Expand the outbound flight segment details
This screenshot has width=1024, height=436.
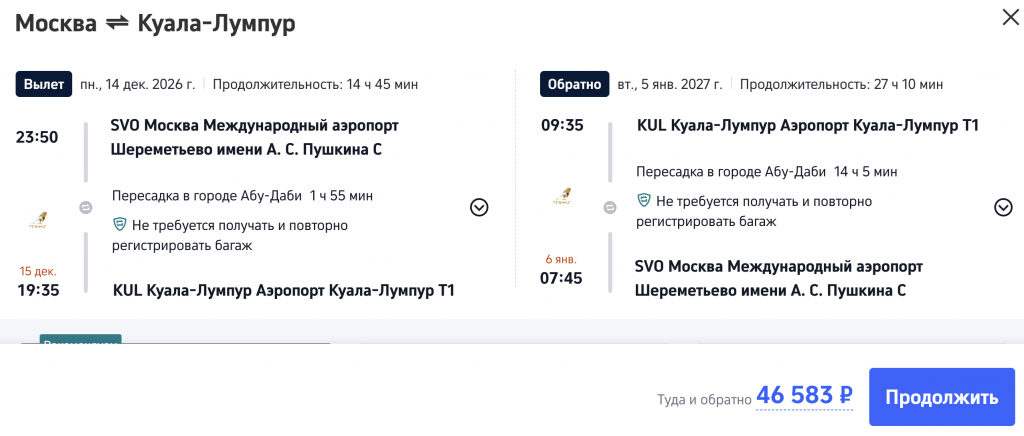pos(479,207)
